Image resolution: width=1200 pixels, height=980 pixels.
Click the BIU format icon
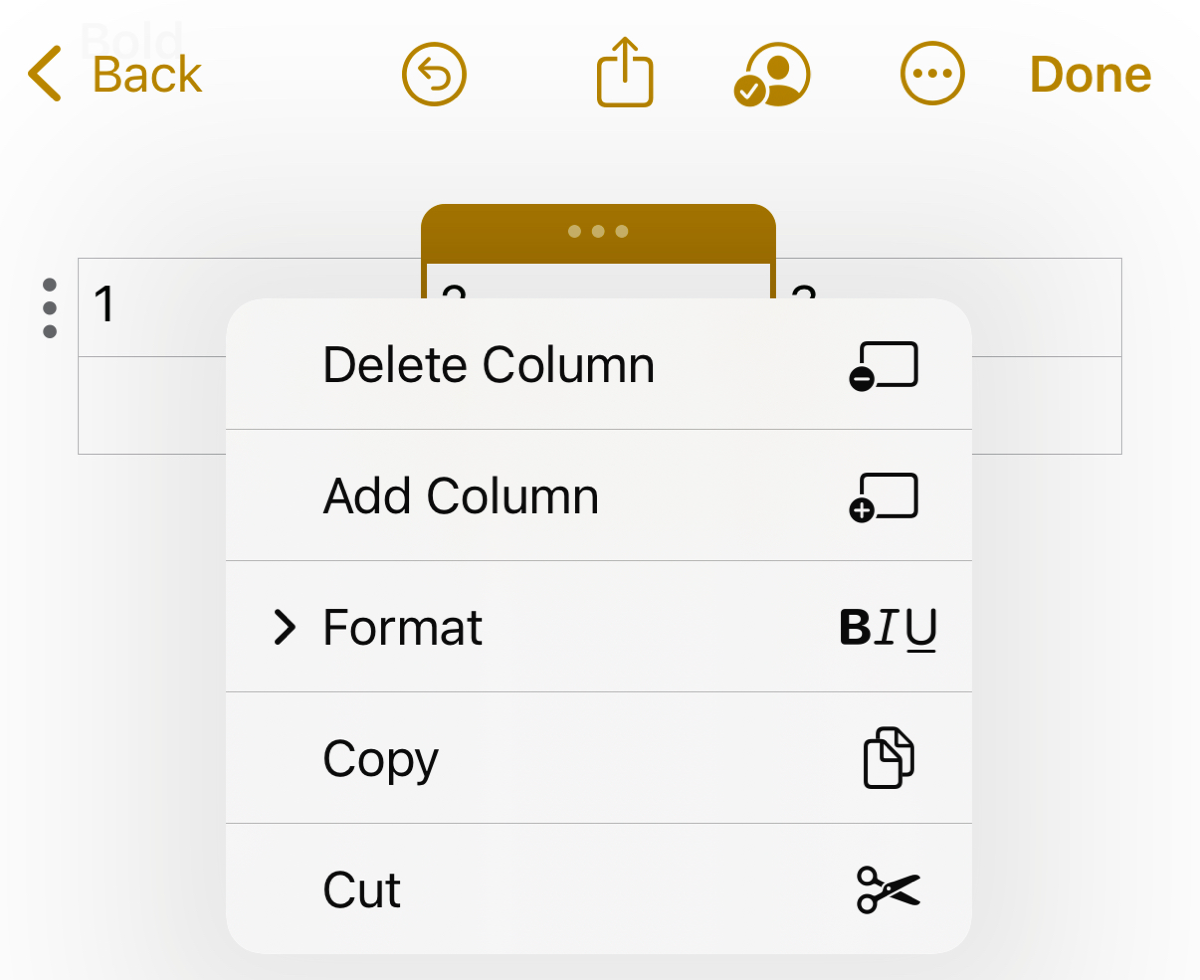click(x=888, y=628)
